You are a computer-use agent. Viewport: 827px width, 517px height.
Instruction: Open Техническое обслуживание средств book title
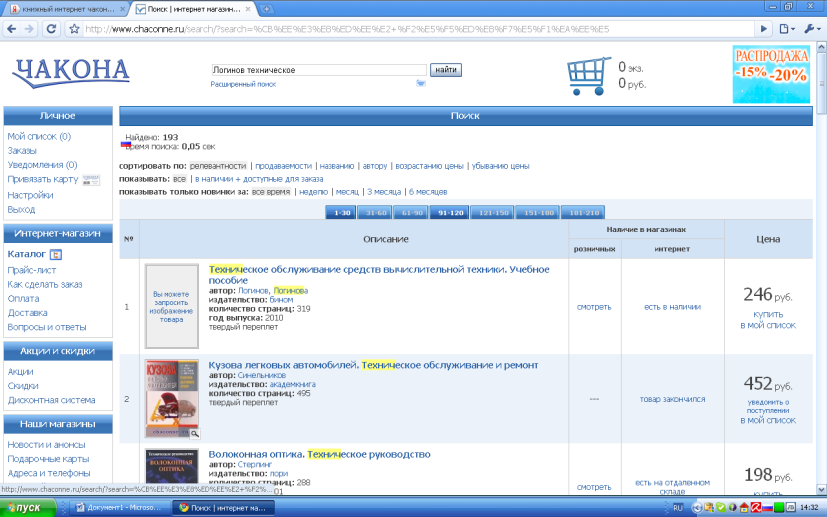[x=379, y=275]
